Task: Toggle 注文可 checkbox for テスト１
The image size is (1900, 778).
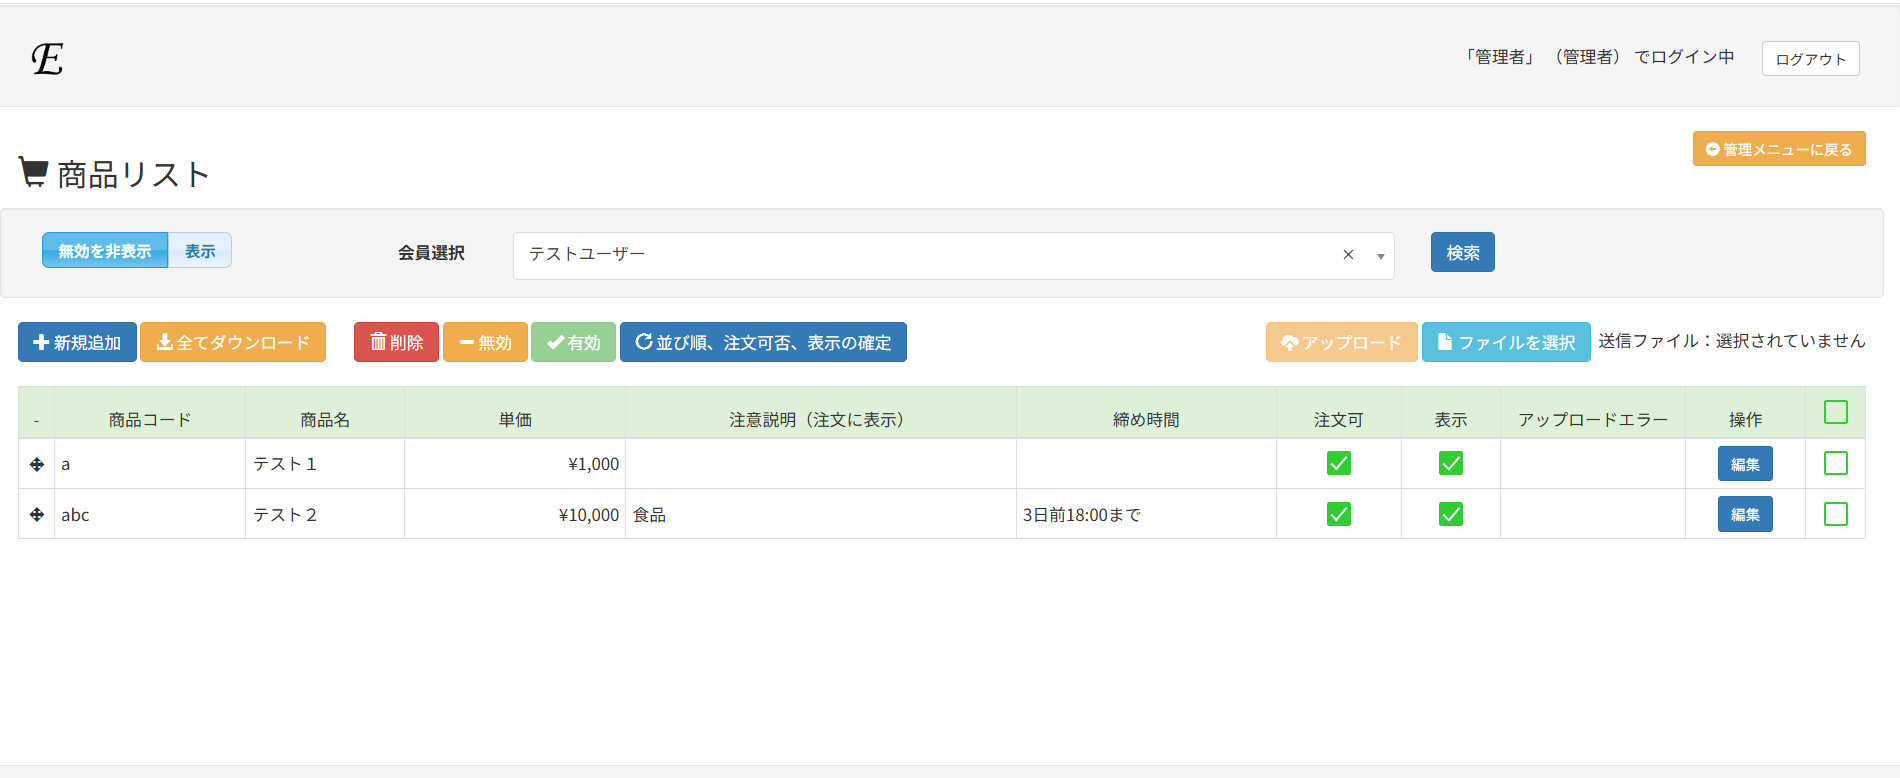Action: [x=1339, y=463]
